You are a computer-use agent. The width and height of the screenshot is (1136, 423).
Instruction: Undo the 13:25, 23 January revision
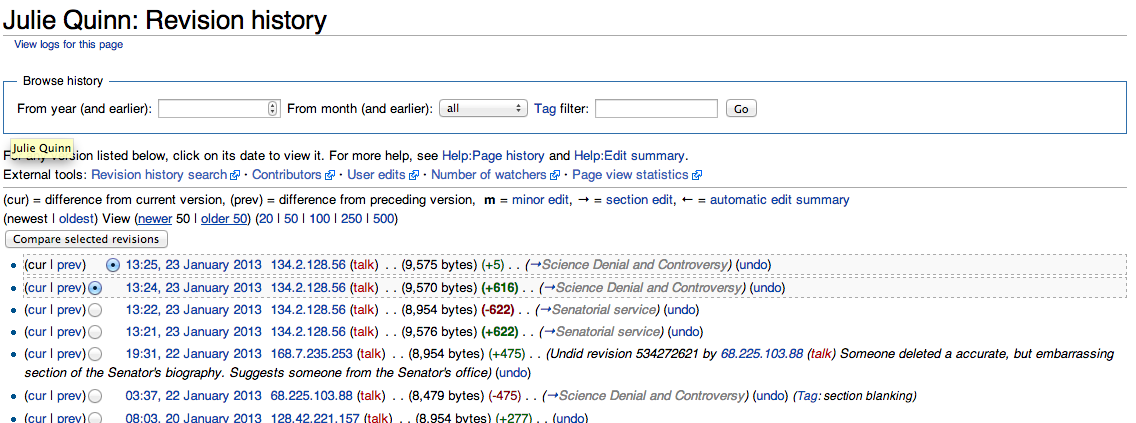point(752,265)
